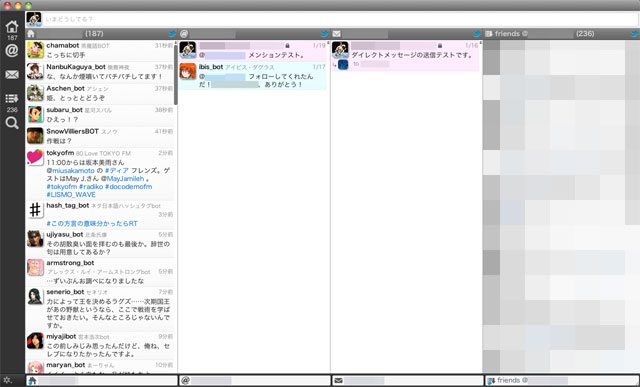640x387 pixels.
Task: Click the home column header house icon
Action: coord(31,34)
